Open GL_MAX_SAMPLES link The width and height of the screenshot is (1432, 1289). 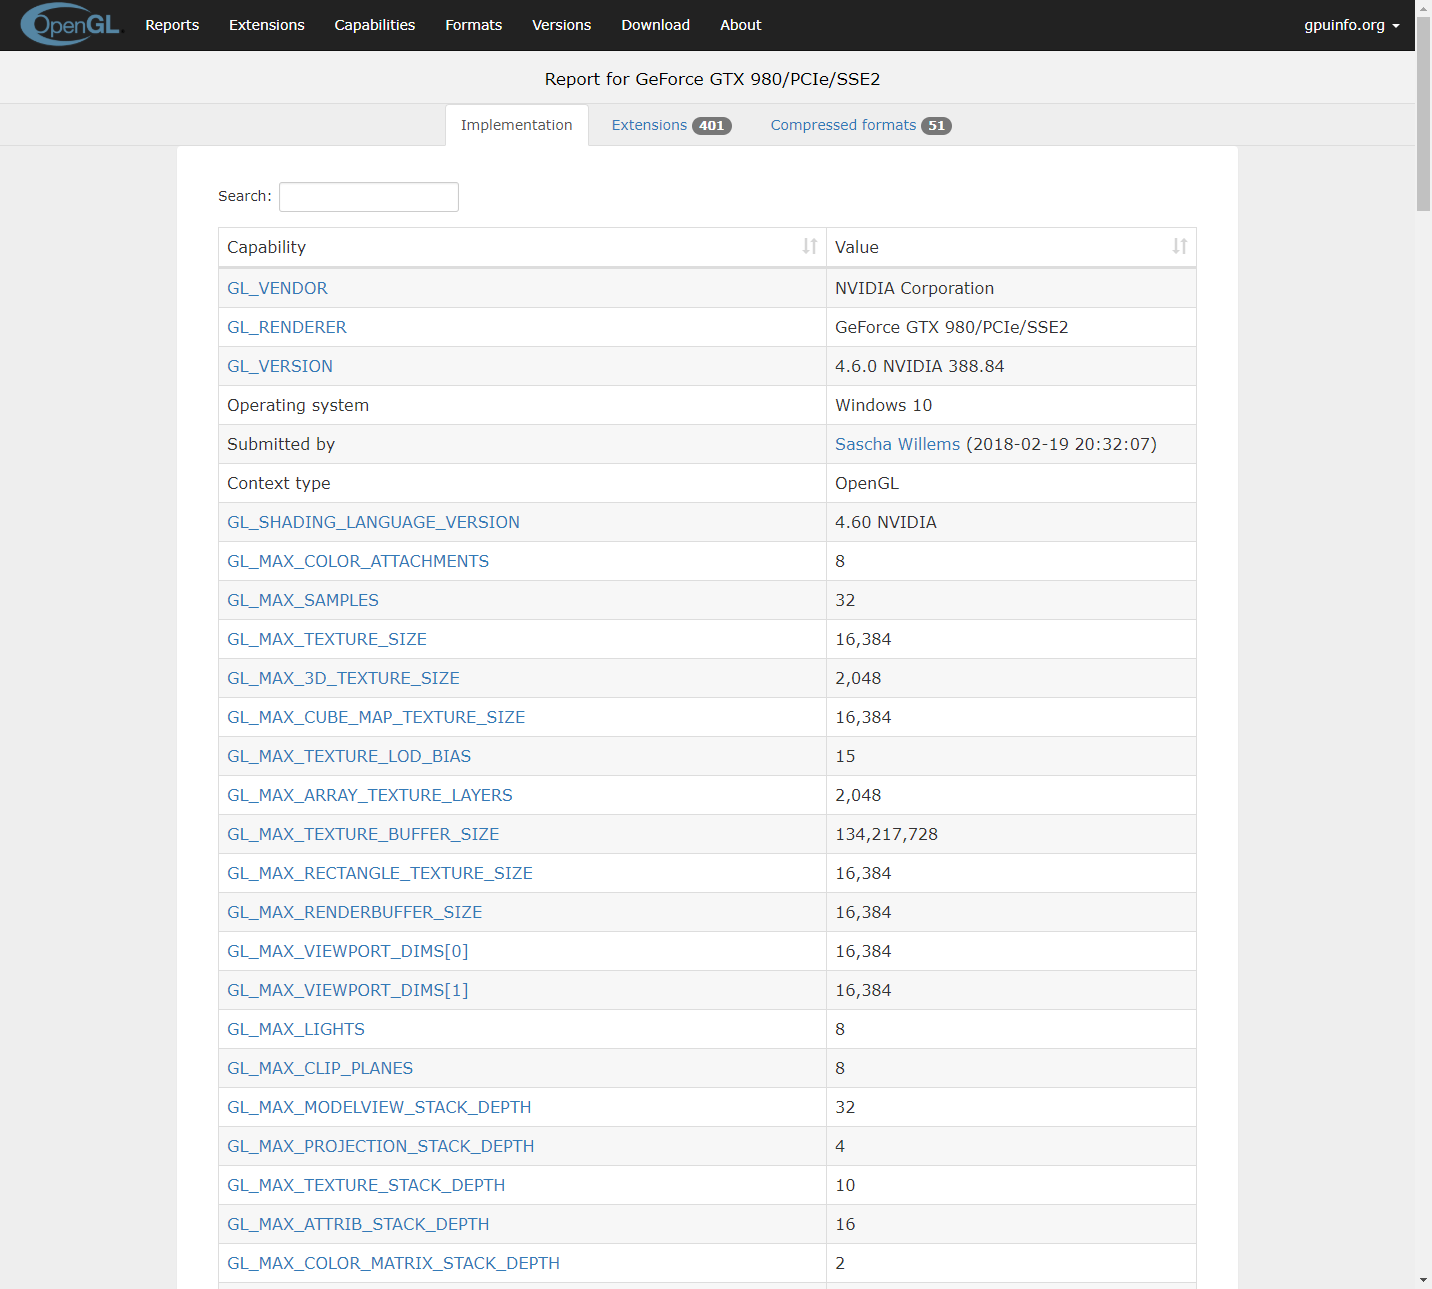pos(303,600)
